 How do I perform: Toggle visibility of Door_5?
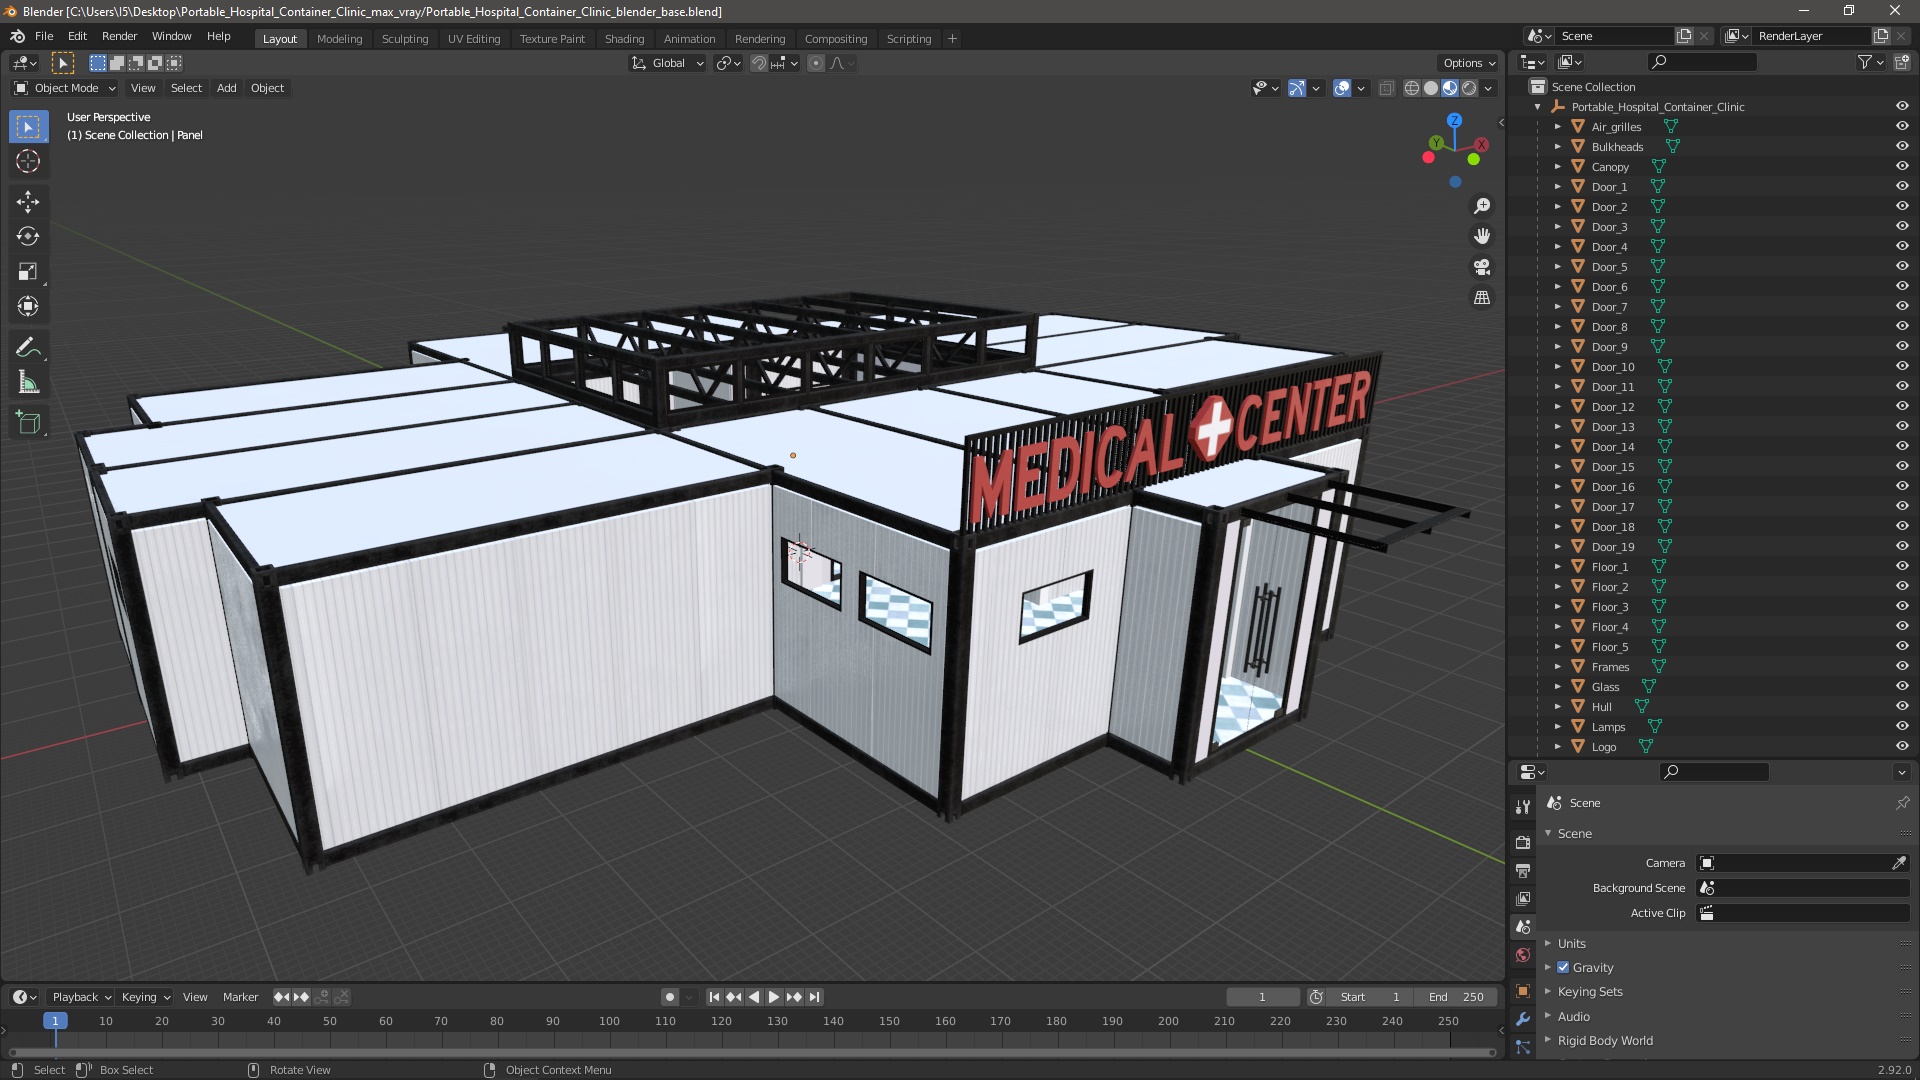coord(1901,266)
